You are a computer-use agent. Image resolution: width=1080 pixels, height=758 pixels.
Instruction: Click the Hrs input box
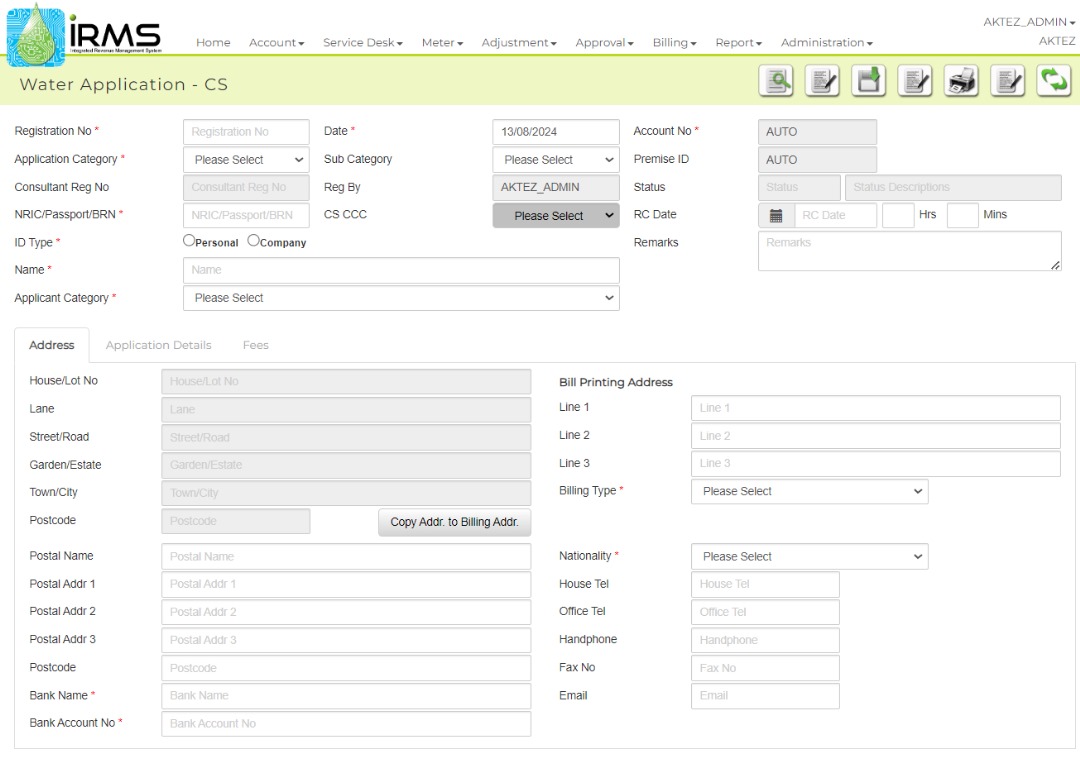click(x=898, y=215)
